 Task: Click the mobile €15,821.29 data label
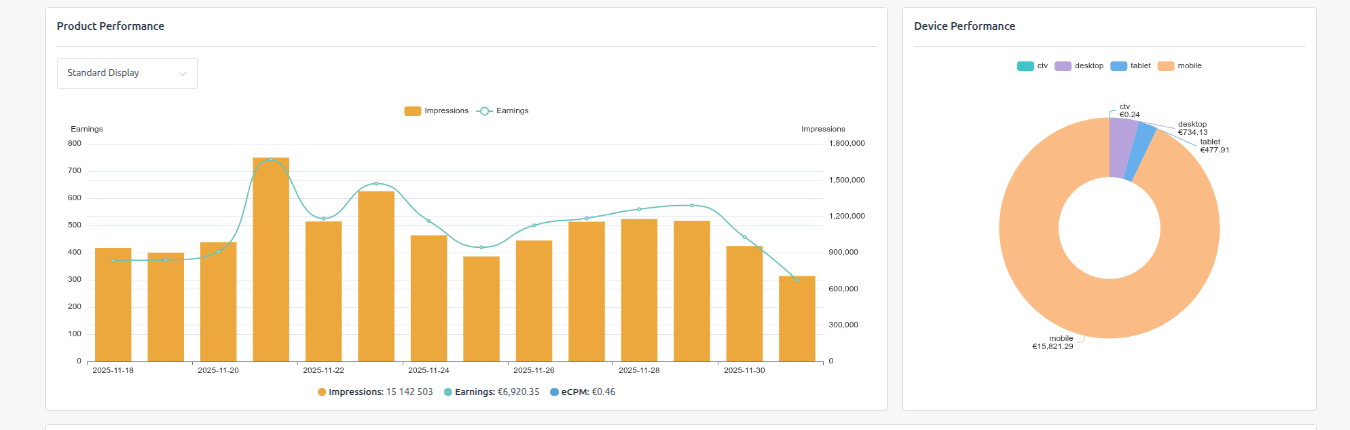pyautogui.click(x=1059, y=342)
